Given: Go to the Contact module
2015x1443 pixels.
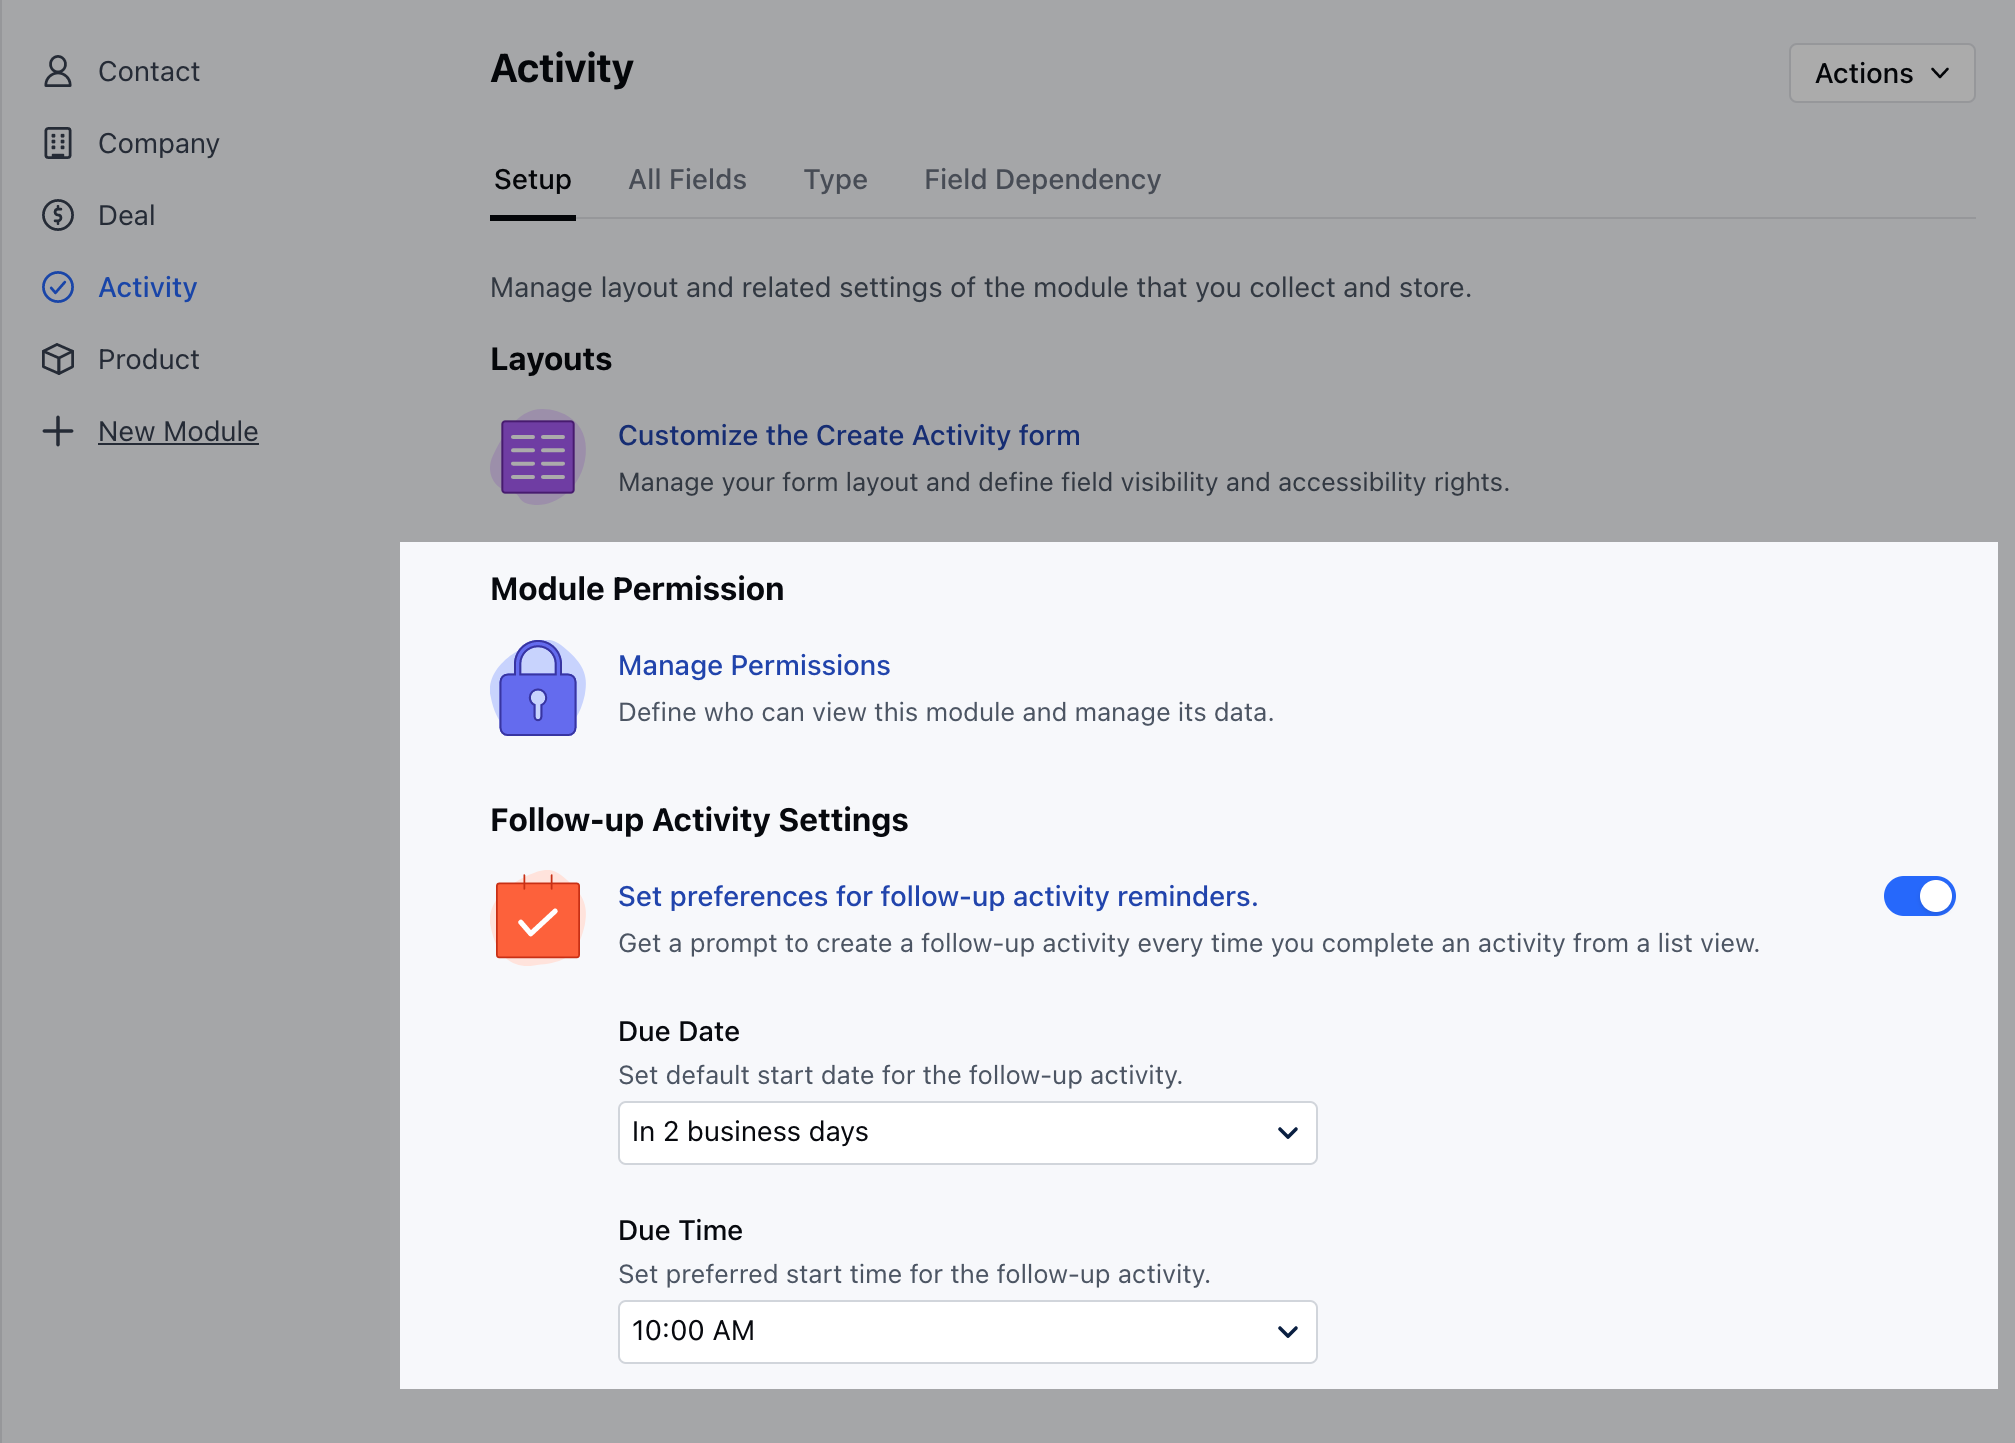Looking at the screenshot, I should pos(149,71).
